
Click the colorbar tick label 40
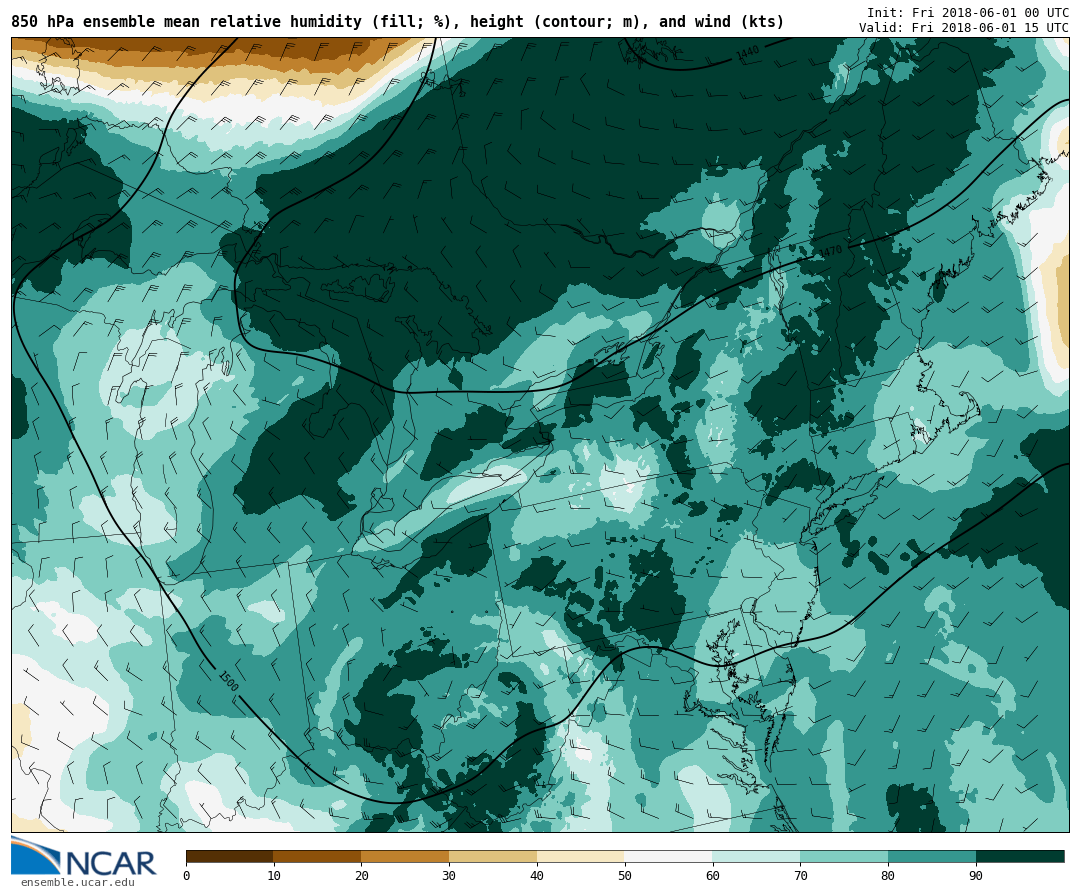537,876
